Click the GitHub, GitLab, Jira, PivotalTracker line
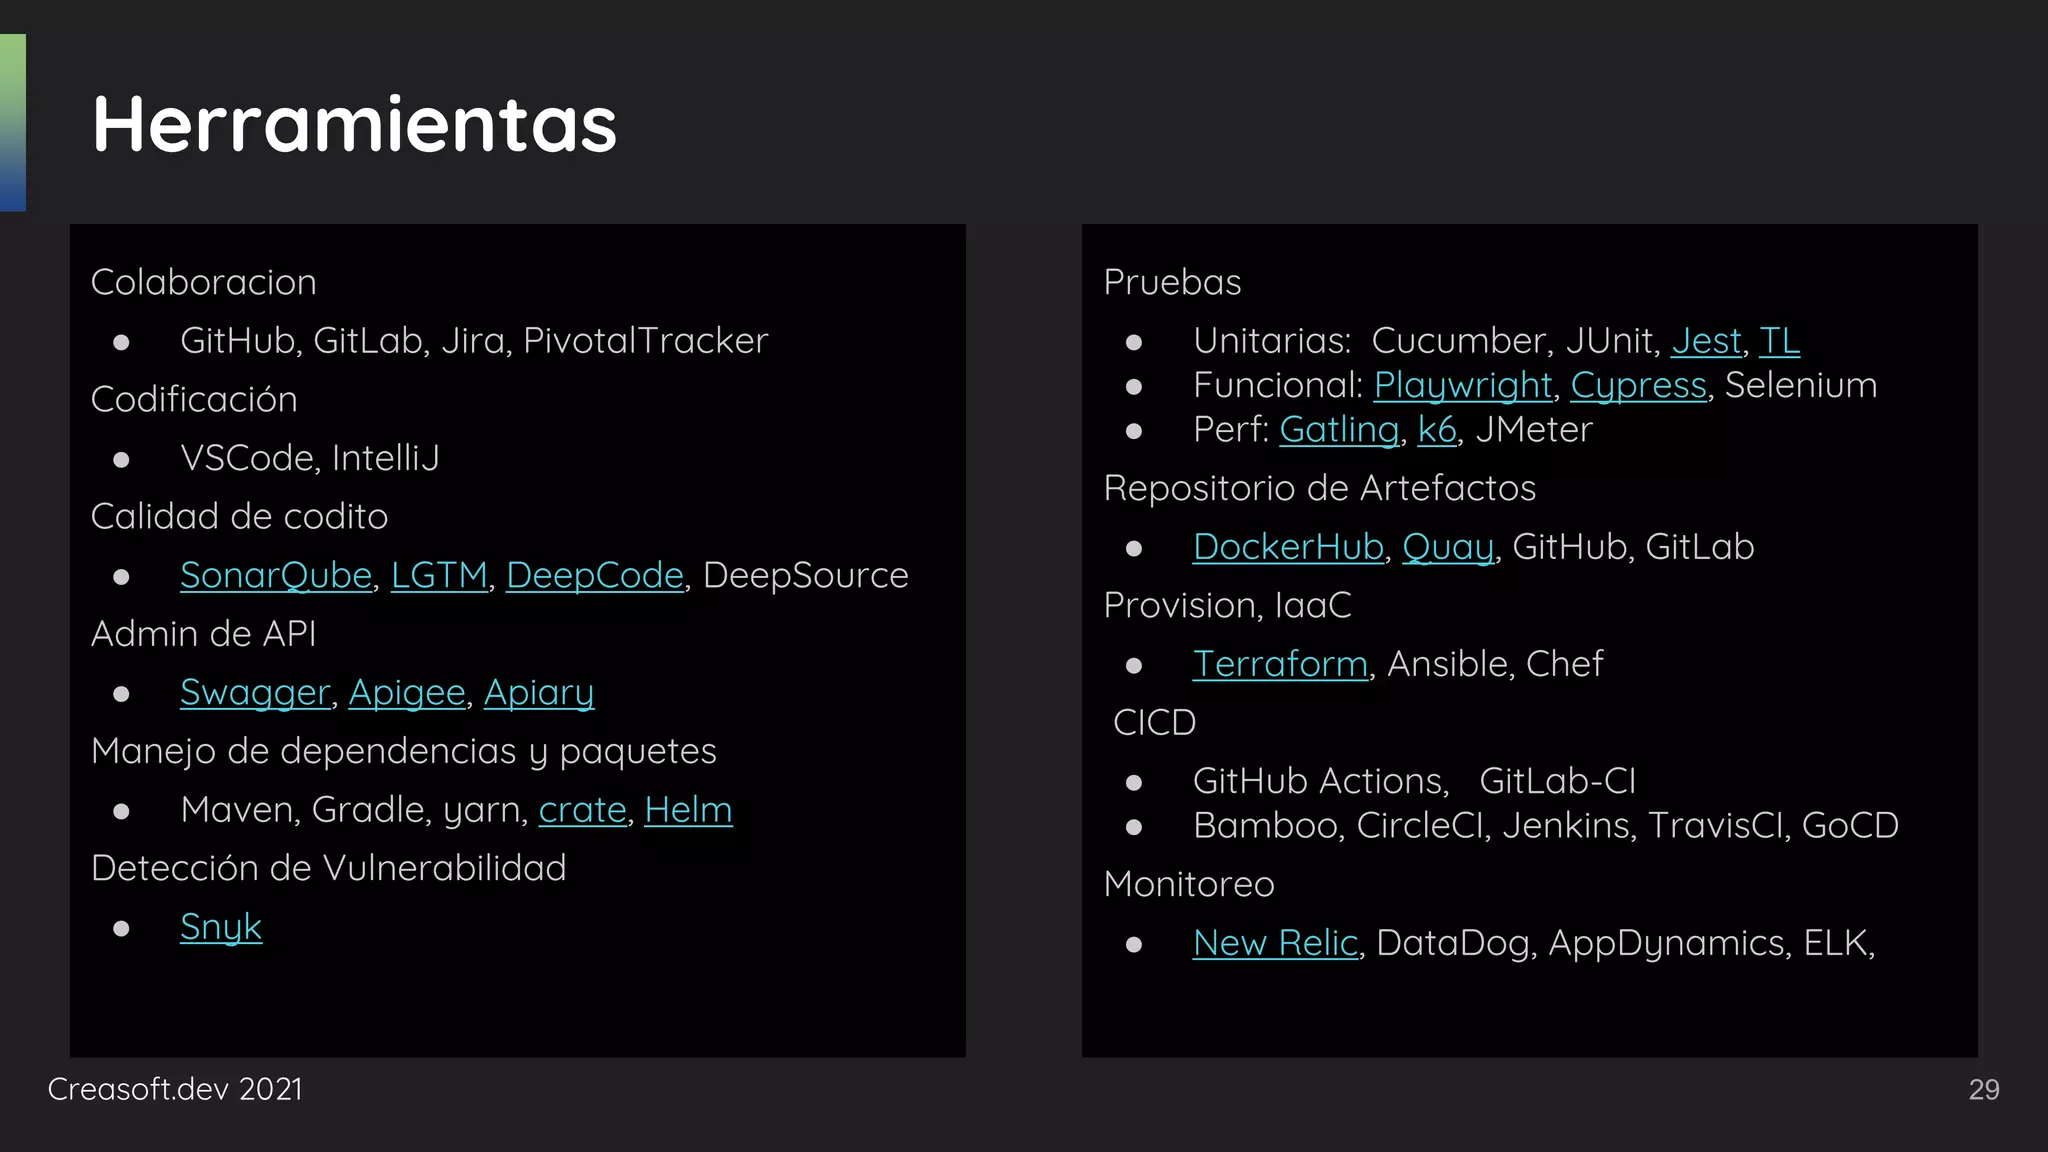This screenshot has height=1152, width=2048. coord(474,341)
